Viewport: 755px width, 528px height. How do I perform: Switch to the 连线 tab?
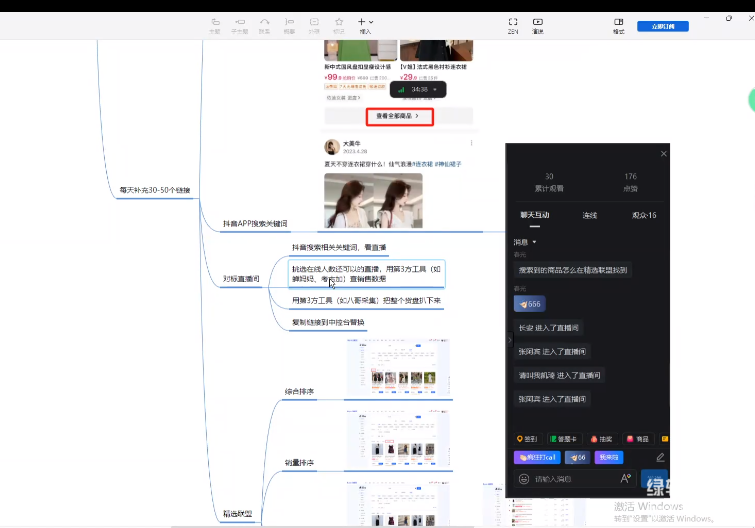[x=590, y=215]
